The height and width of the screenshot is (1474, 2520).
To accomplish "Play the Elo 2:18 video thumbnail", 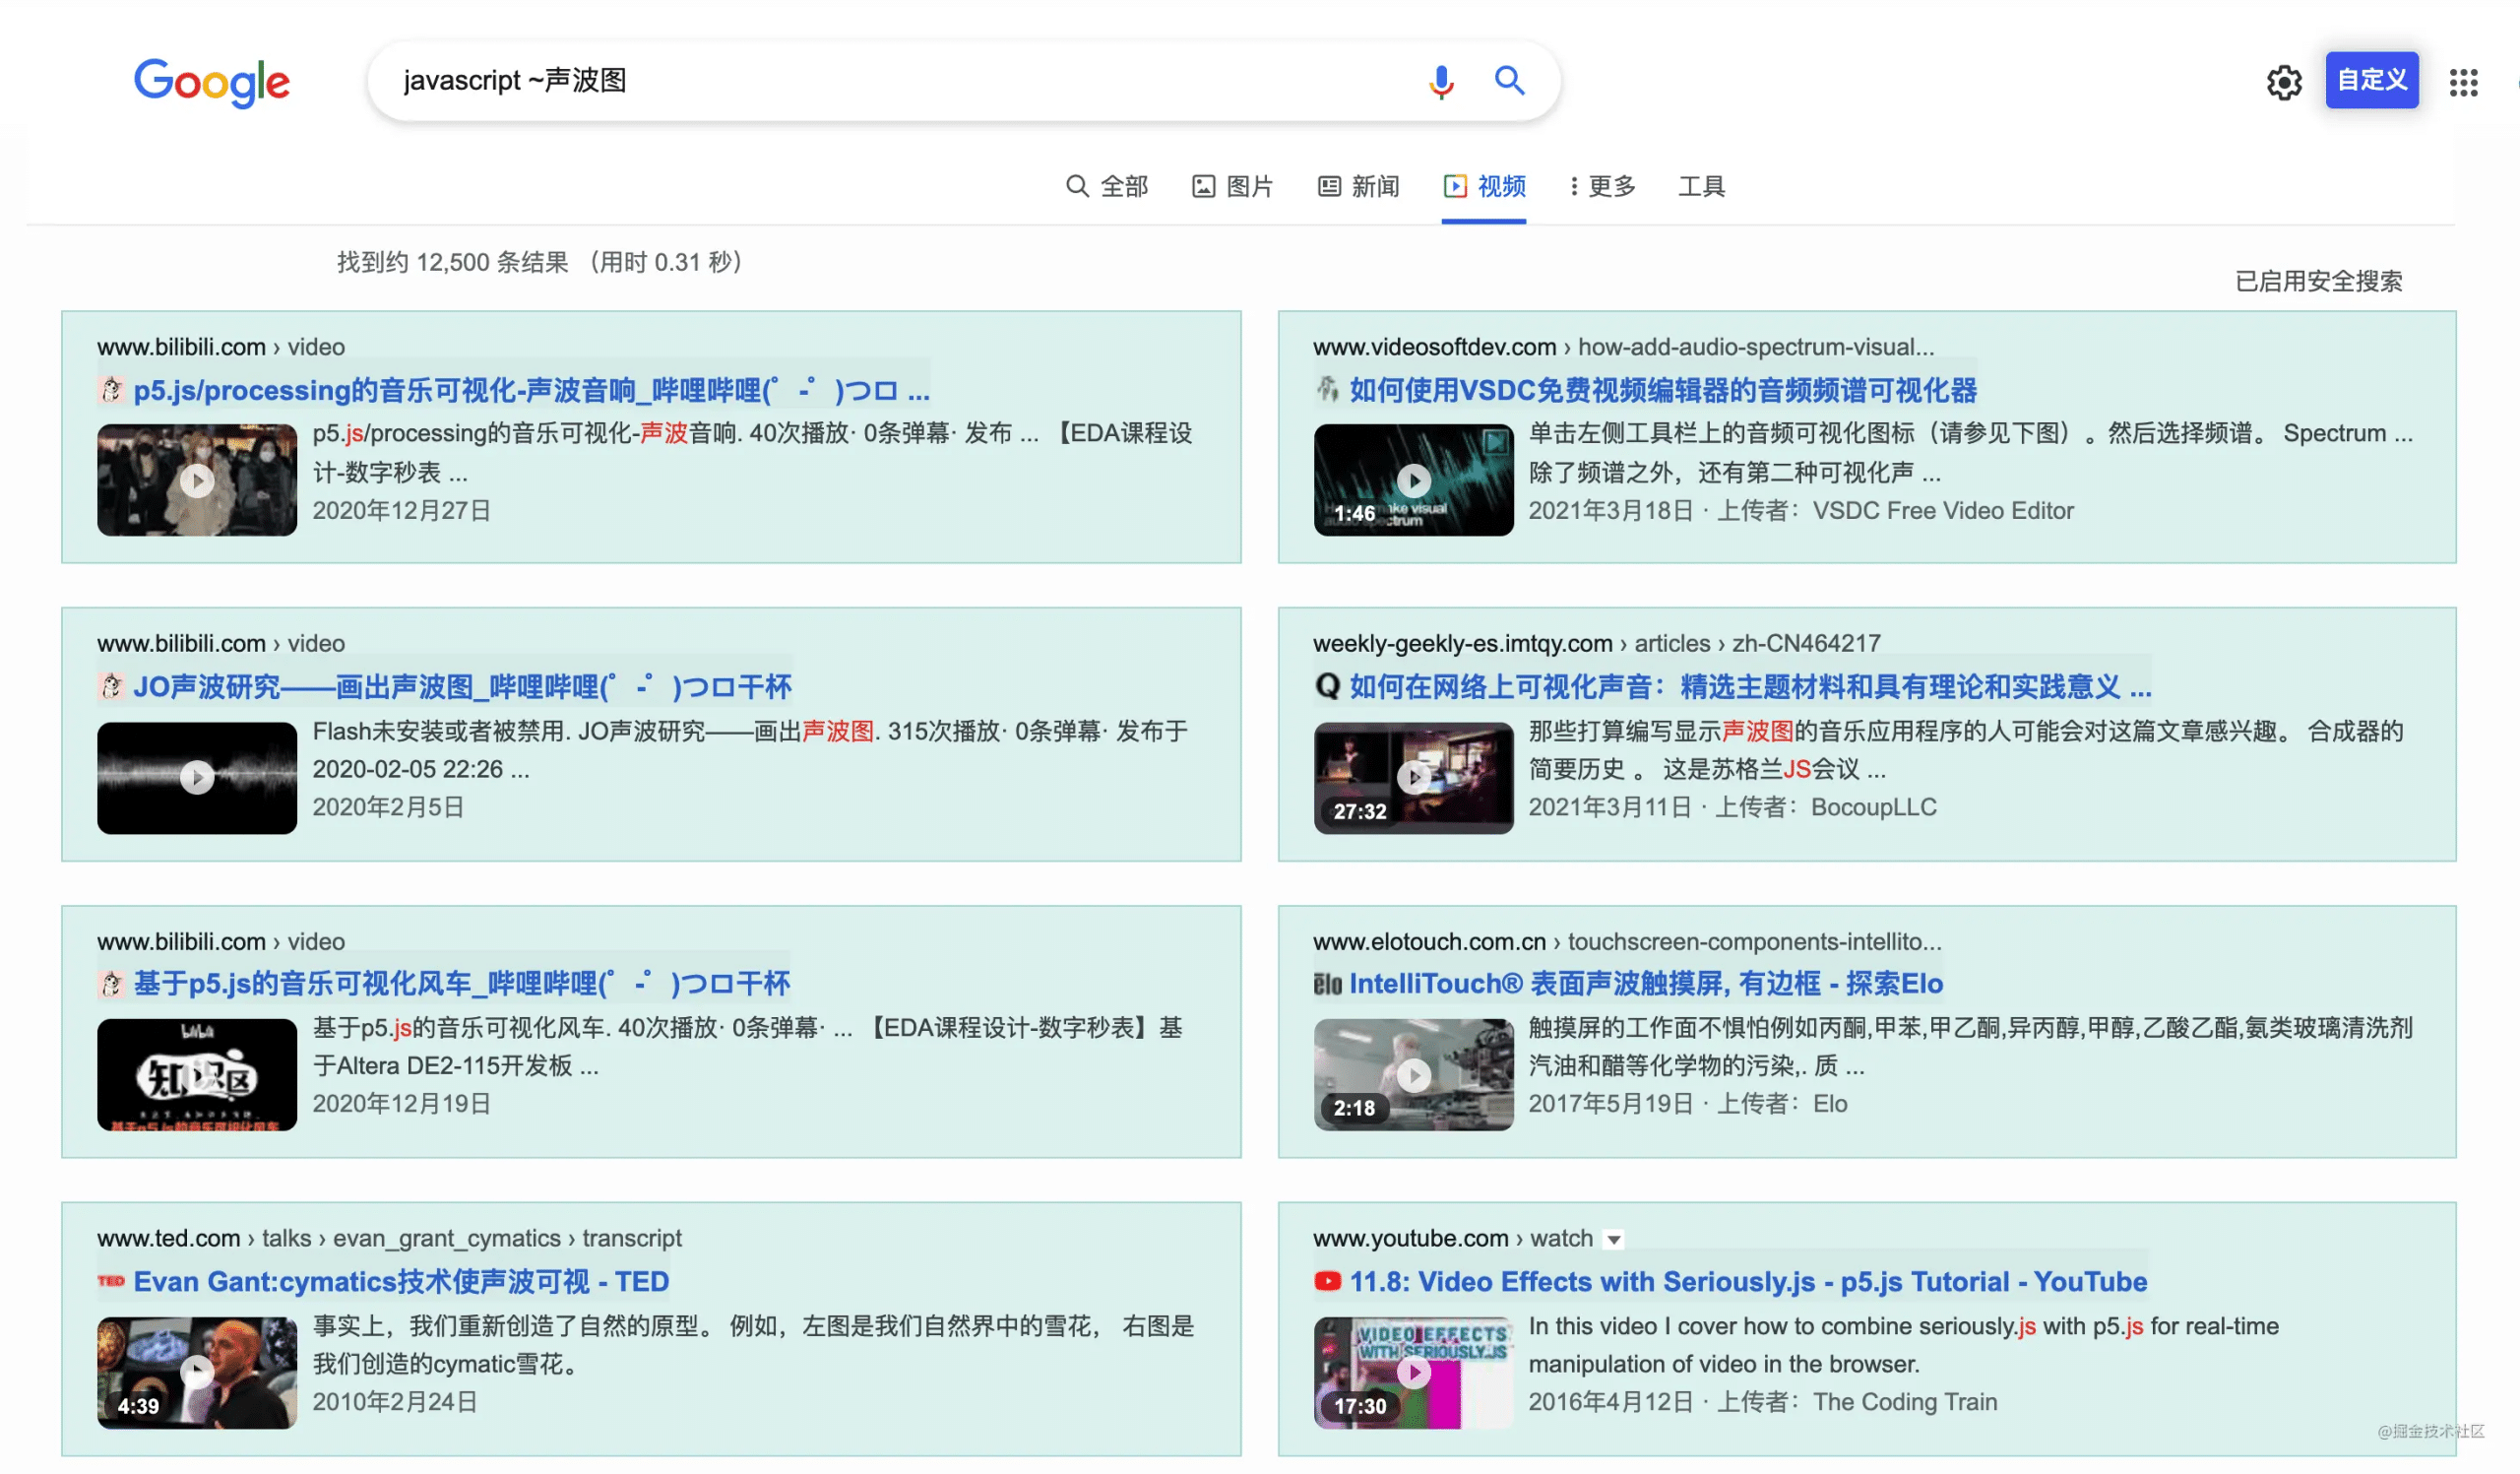I will (x=1413, y=1075).
